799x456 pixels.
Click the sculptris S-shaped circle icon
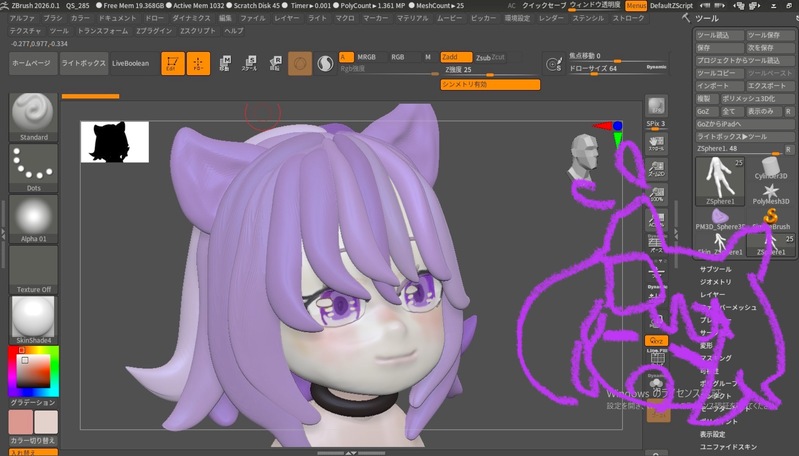pyautogui.click(x=325, y=64)
